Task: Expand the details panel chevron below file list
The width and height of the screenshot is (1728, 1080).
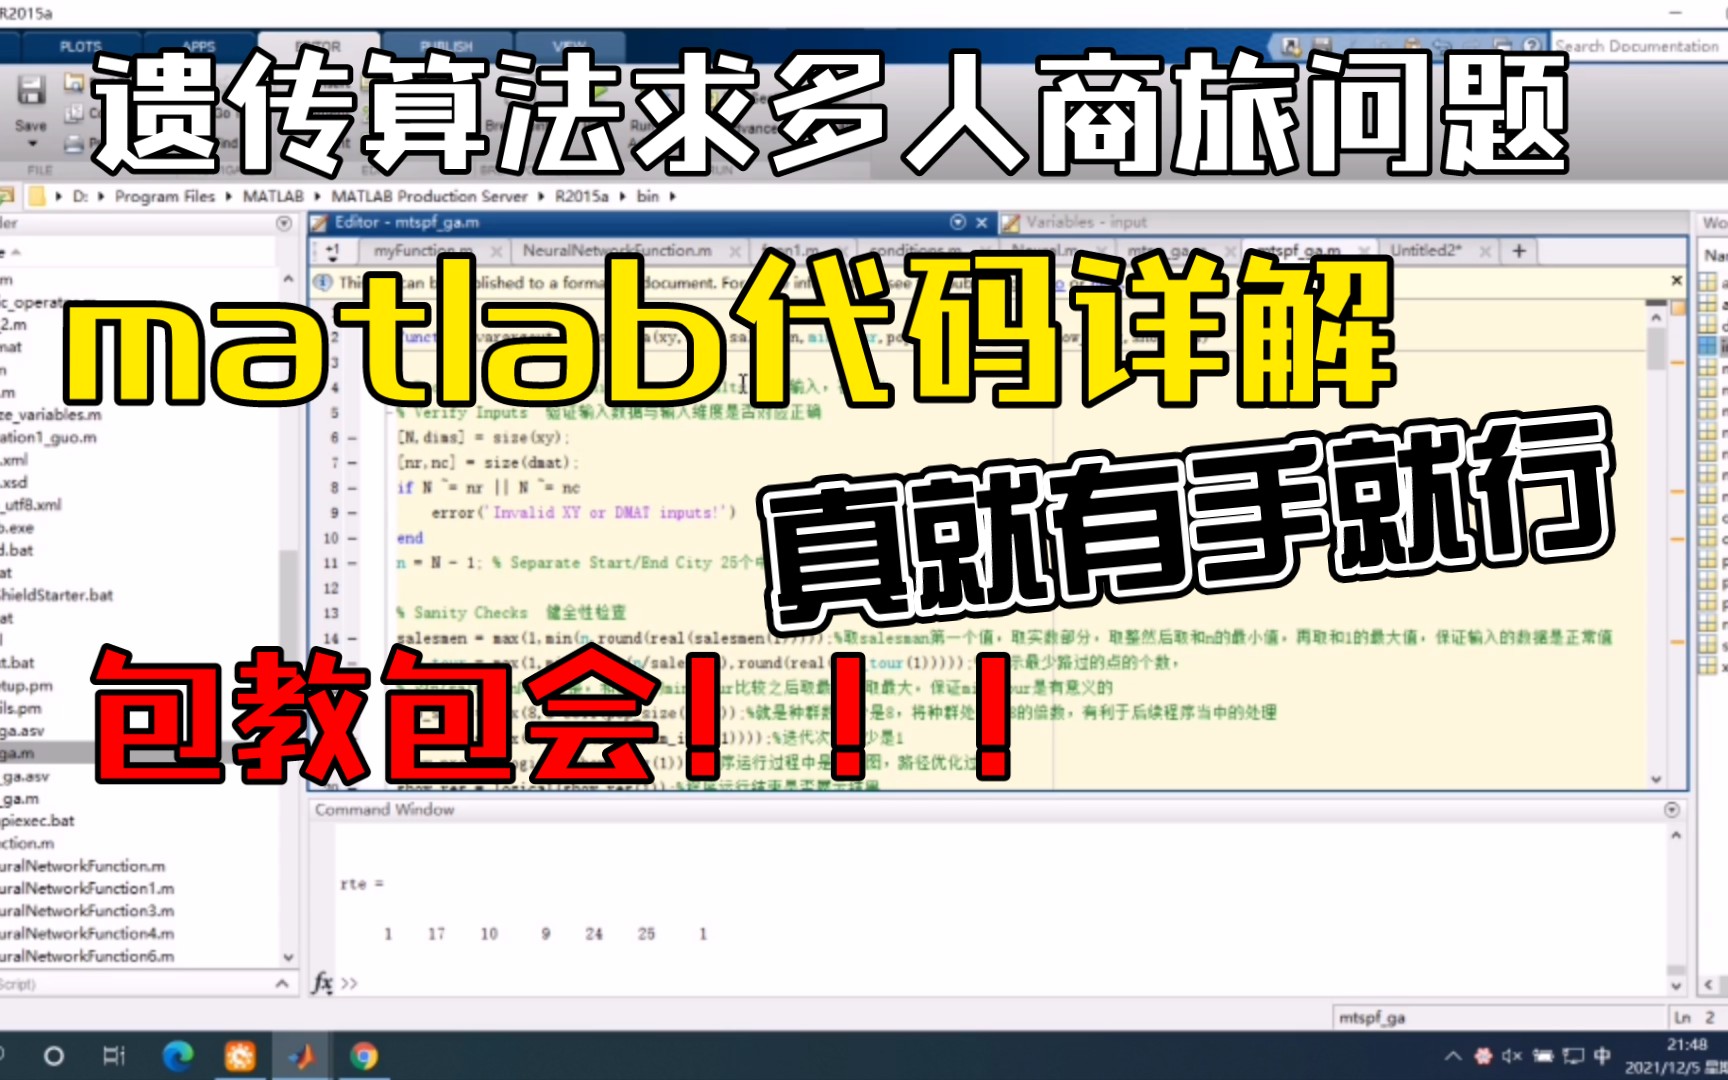Action: [x=283, y=984]
